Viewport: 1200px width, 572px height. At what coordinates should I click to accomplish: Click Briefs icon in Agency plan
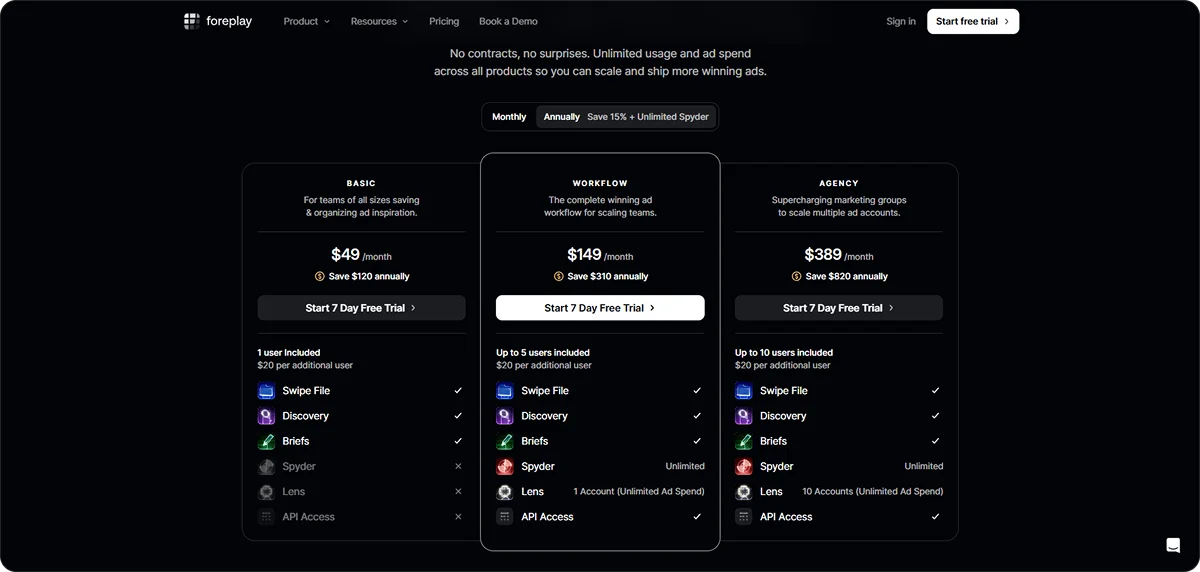pos(744,441)
